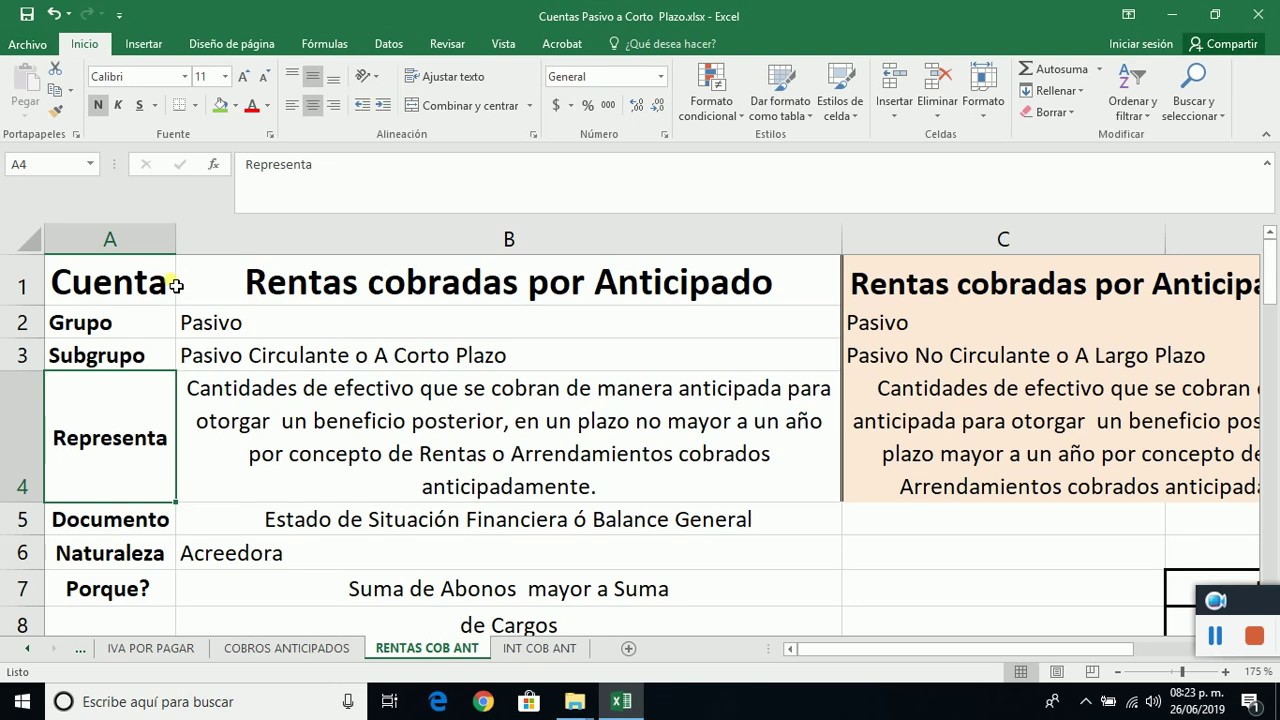Open Estilos de celda gallery
The height and width of the screenshot is (720, 1280).
840,92
